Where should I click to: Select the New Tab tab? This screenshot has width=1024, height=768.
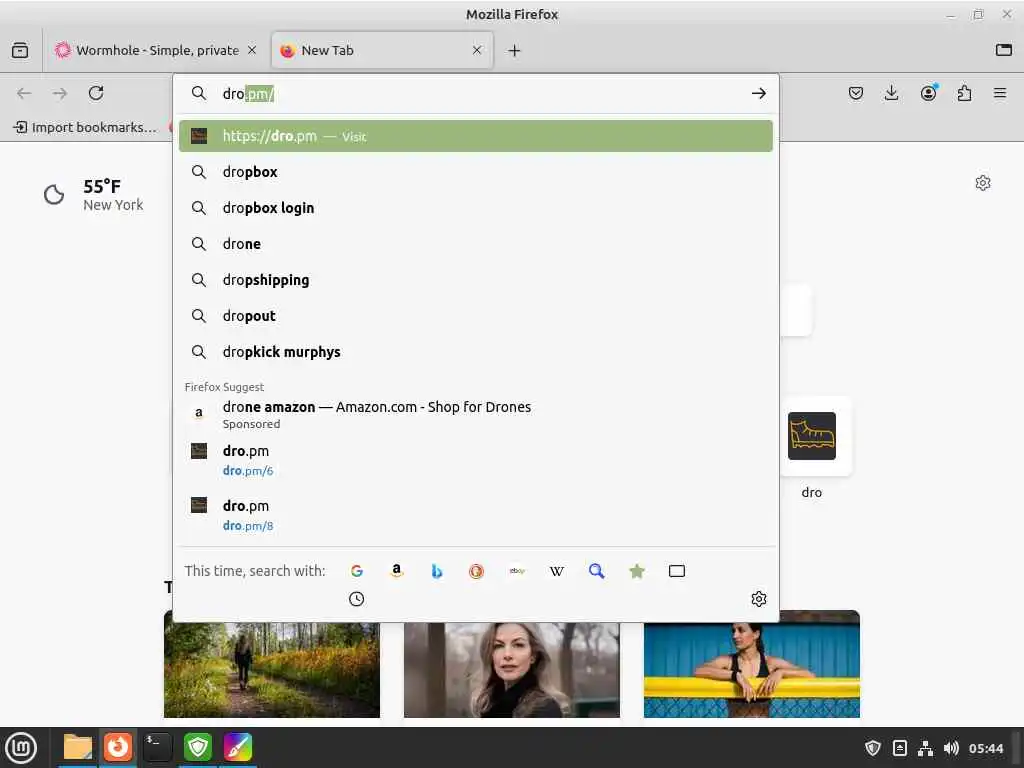click(382, 50)
